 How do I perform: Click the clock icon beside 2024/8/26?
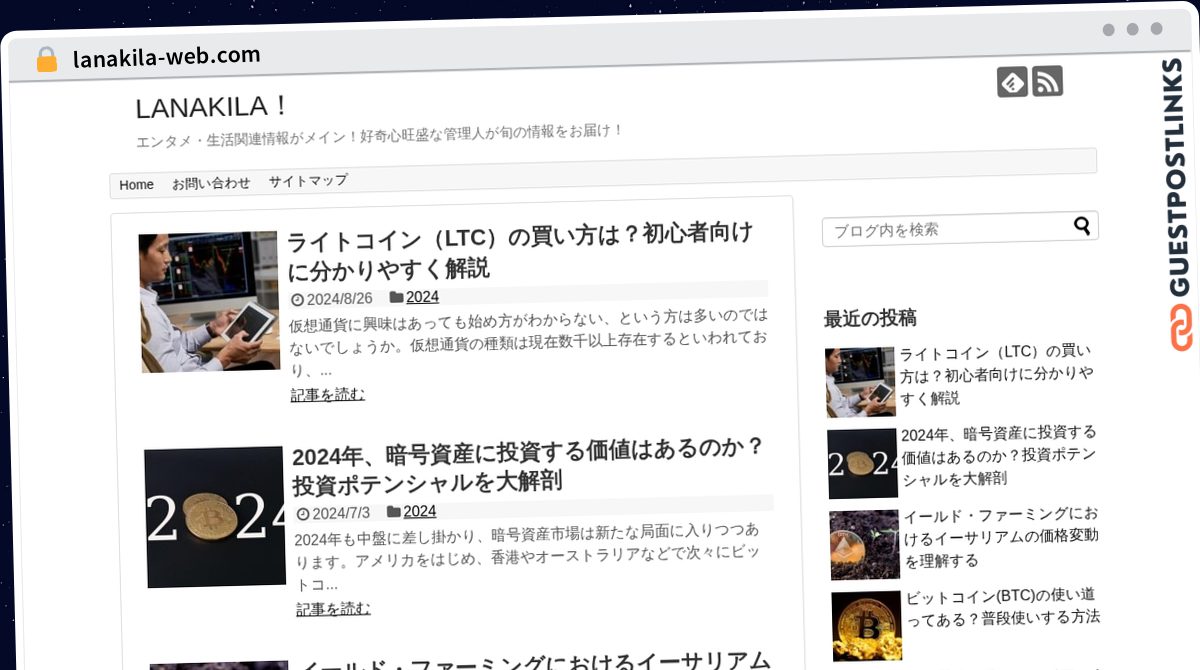(x=297, y=299)
